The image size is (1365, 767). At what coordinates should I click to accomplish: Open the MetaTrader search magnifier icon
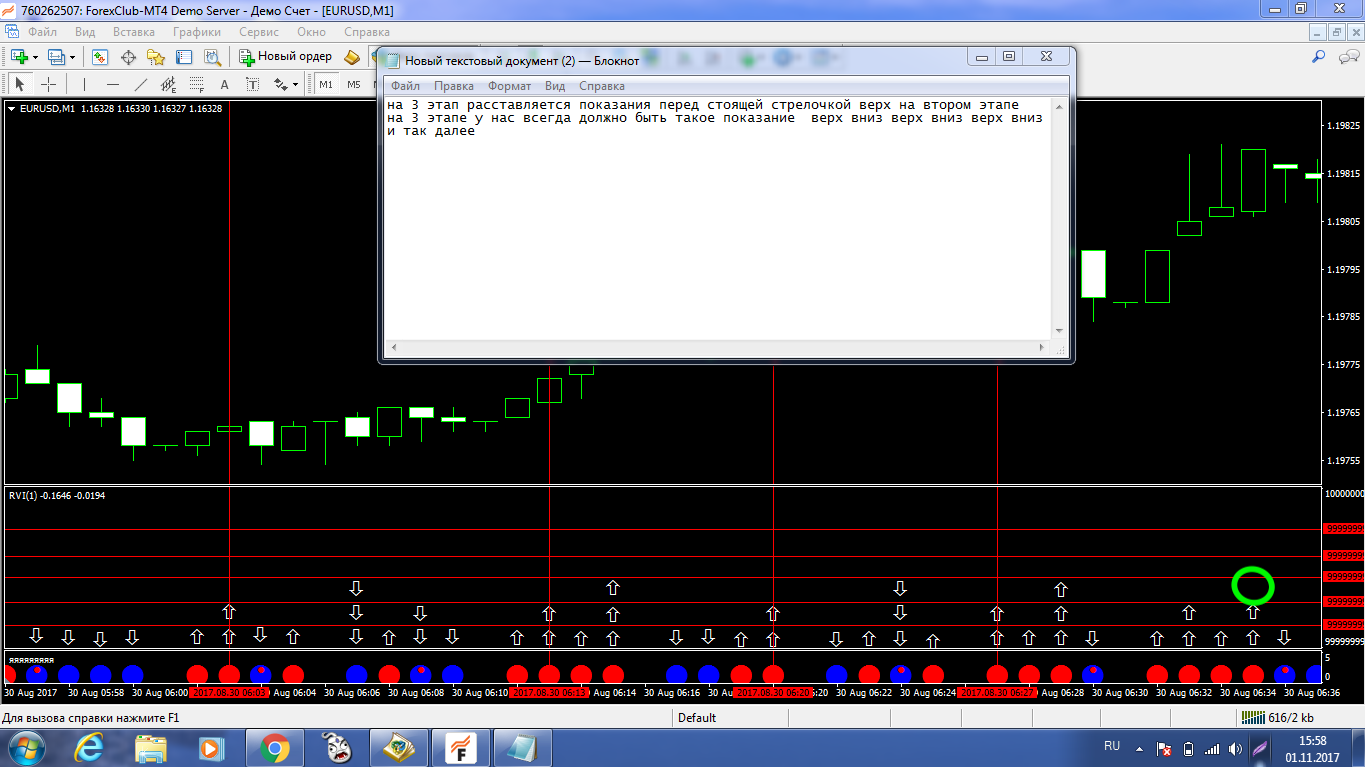[1319, 57]
